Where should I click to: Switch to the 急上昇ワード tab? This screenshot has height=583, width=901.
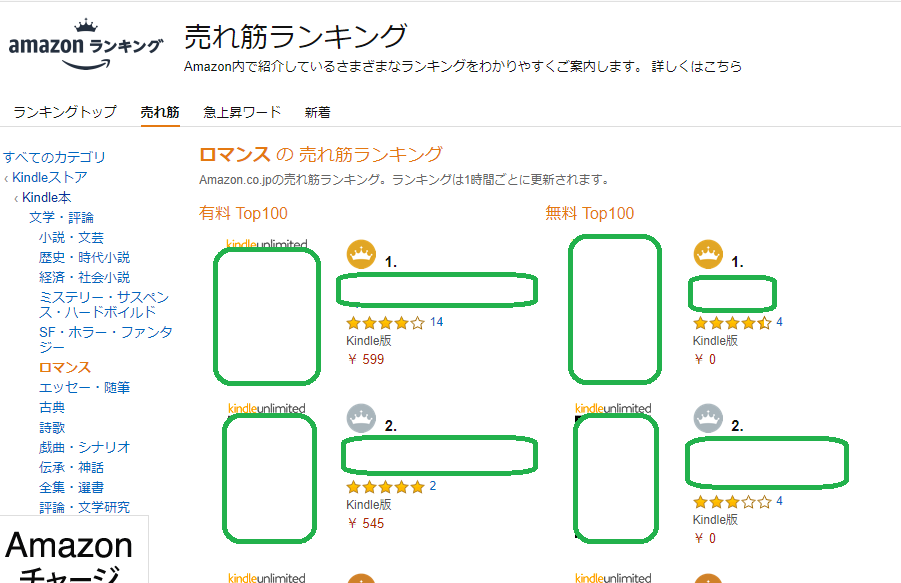point(242,112)
